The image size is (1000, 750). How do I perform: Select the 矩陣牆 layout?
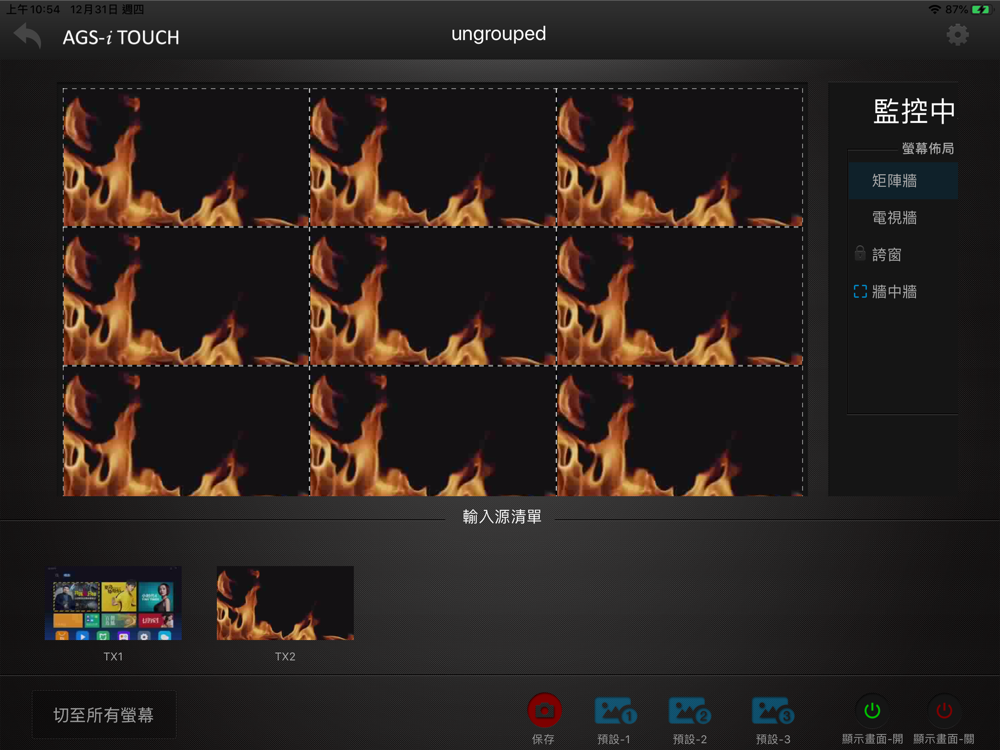902,180
